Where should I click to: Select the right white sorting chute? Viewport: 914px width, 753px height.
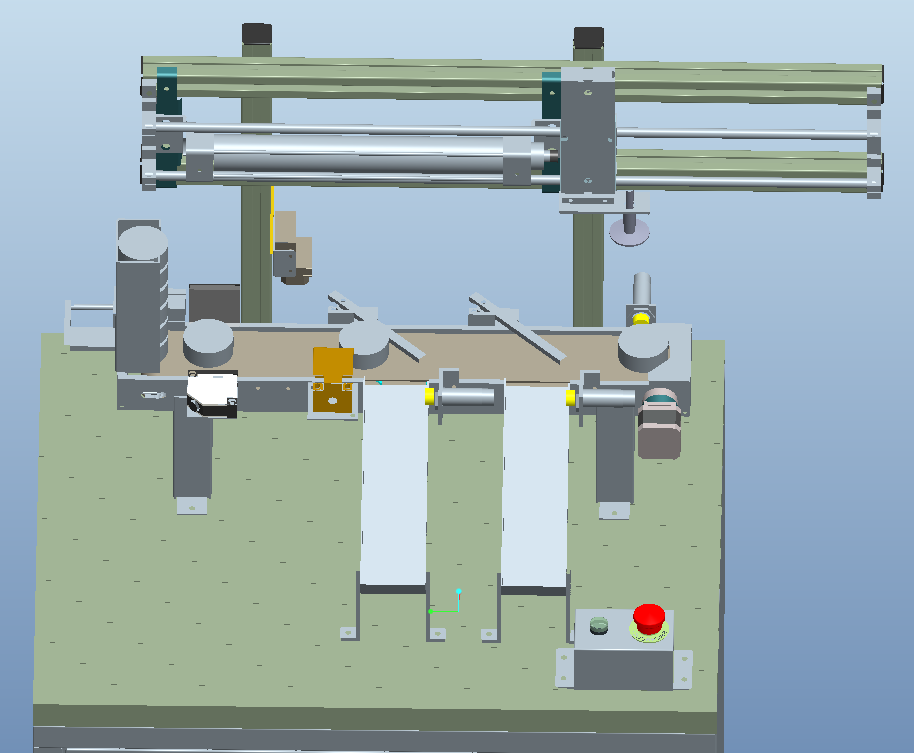(x=535, y=486)
